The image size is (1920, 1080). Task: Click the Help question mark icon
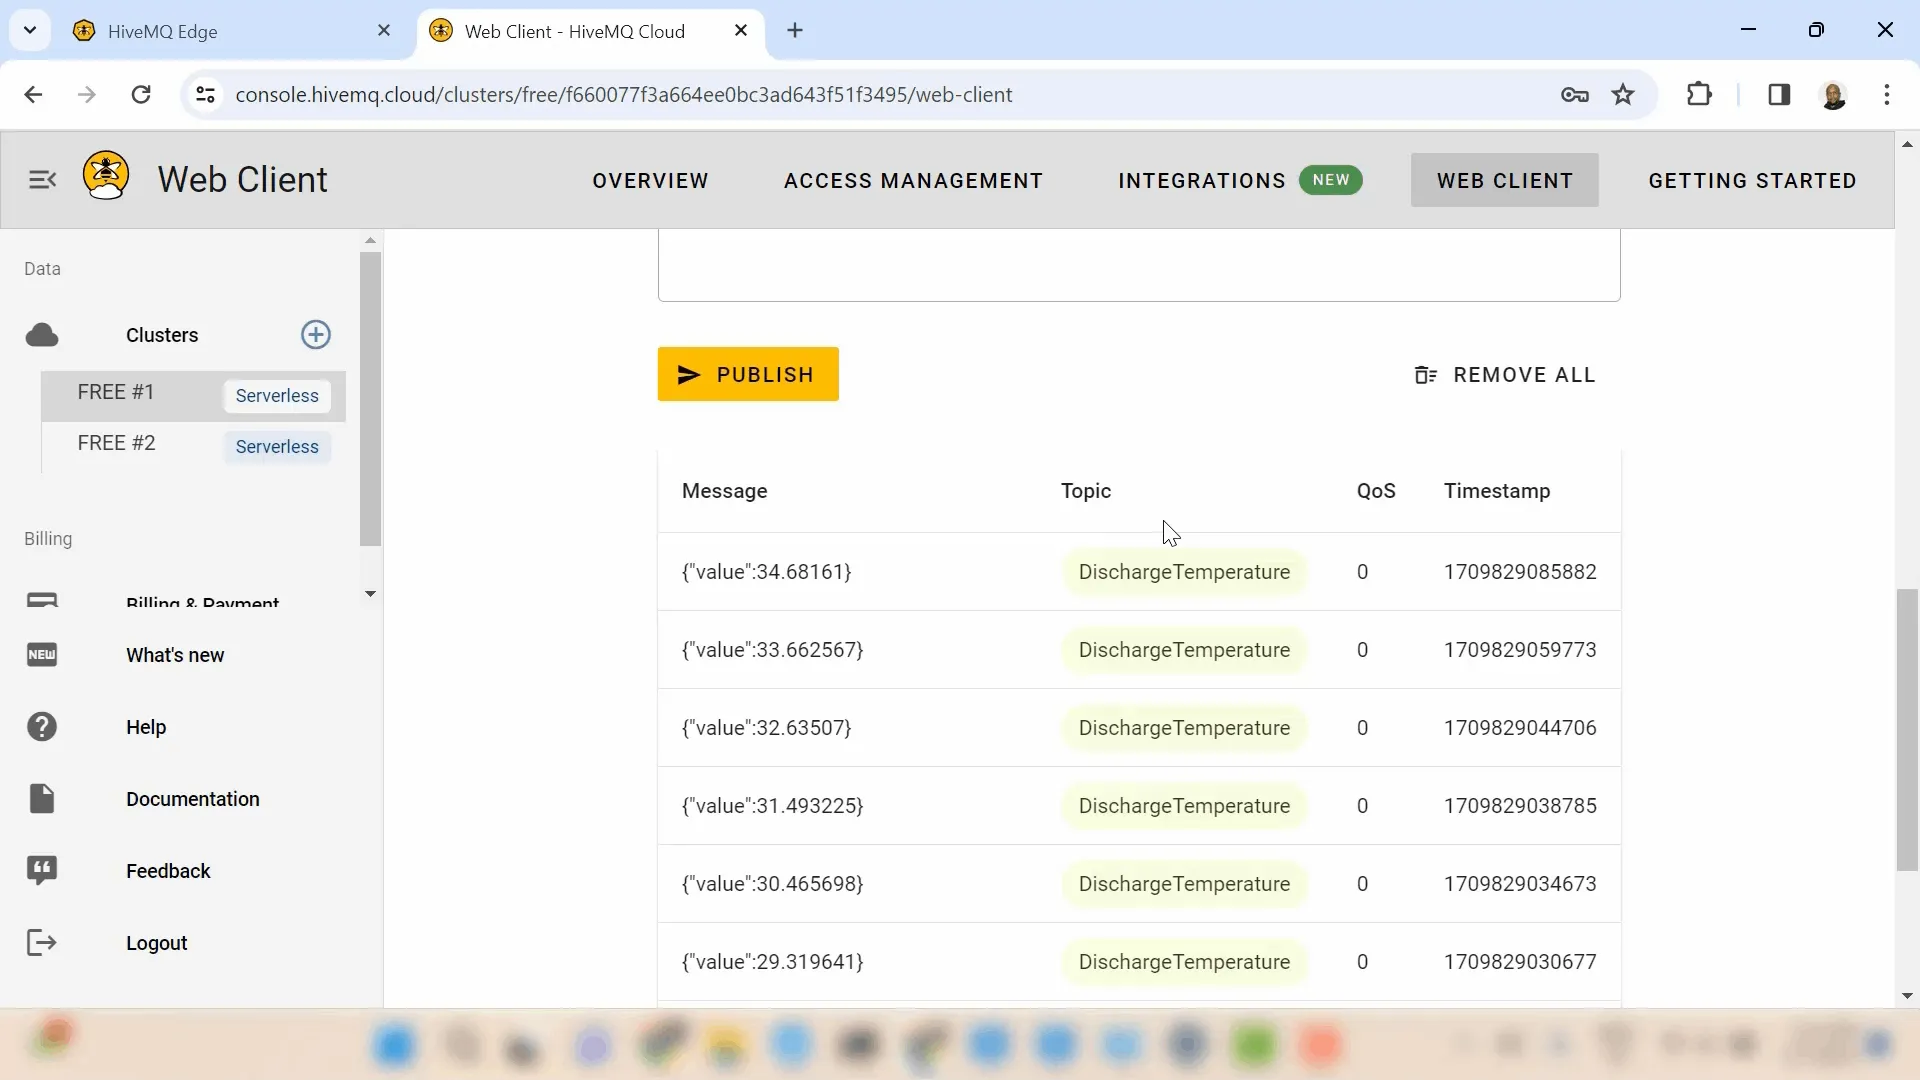pyautogui.click(x=42, y=727)
